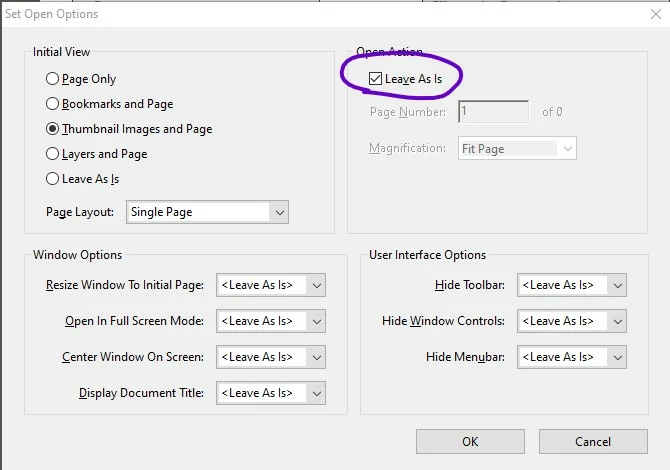Click the User Interface Options heading
Image resolution: width=670 pixels, height=470 pixels.
pyautogui.click(x=427, y=255)
